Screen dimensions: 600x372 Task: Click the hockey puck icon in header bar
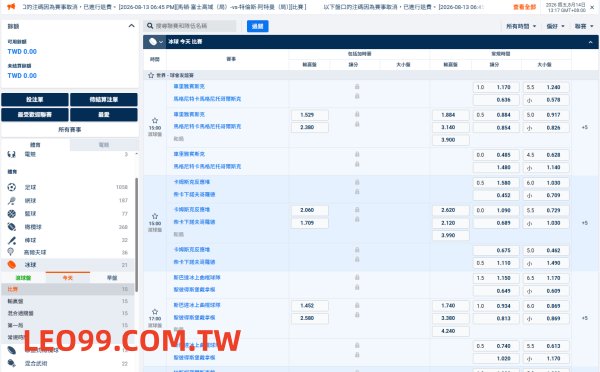(153, 42)
